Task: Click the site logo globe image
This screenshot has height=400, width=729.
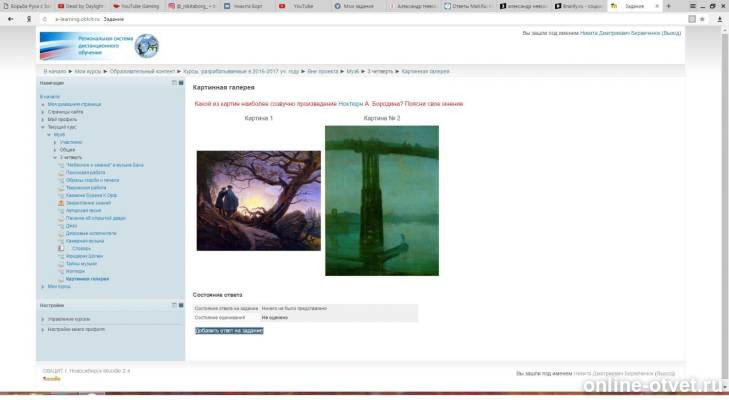Action: [x=147, y=45]
